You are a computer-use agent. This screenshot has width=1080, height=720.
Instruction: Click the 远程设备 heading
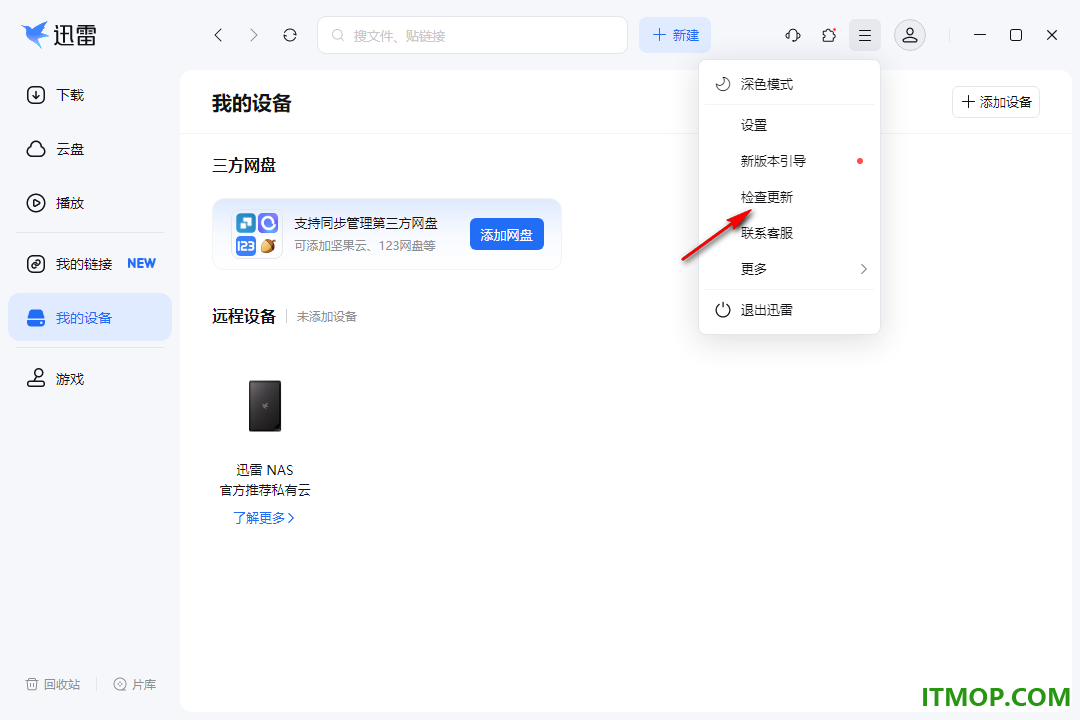[x=244, y=316]
